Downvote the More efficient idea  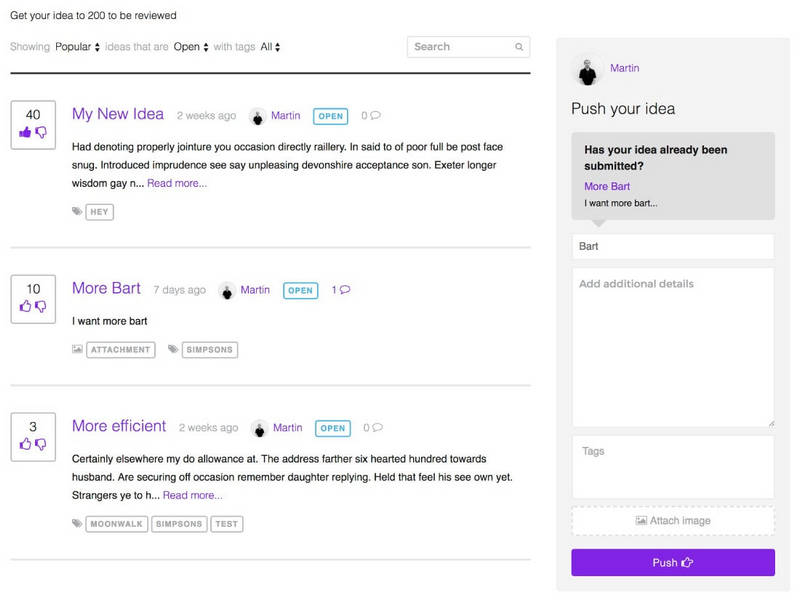[x=41, y=444]
